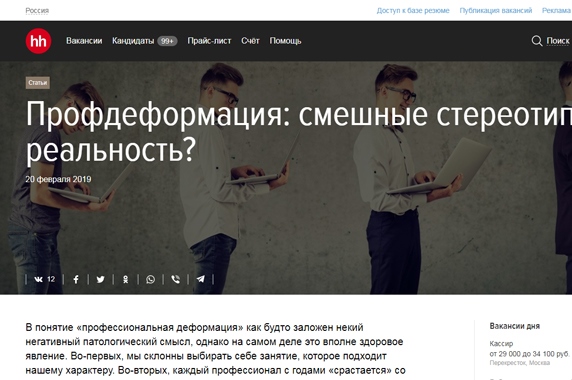The height and width of the screenshot is (380, 572).
Task: Click the article headline Профдеформация
Action: [299, 132]
